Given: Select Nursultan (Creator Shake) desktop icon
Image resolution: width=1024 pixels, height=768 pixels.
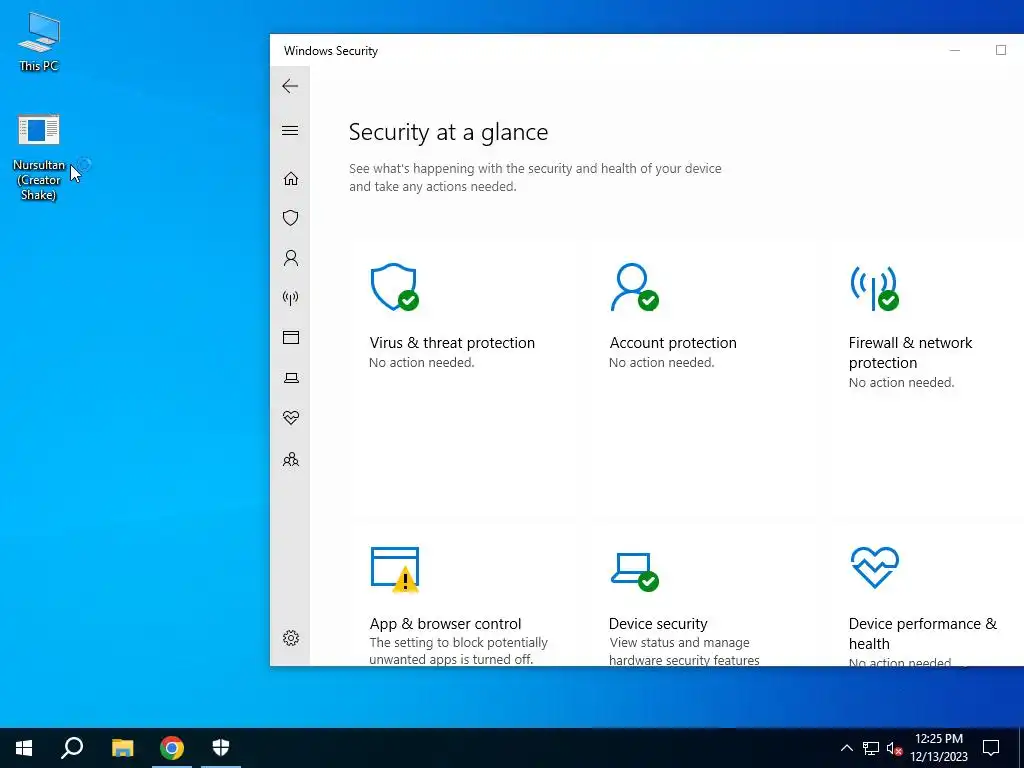Looking at the screenshot, I should [x=39, y=157].
